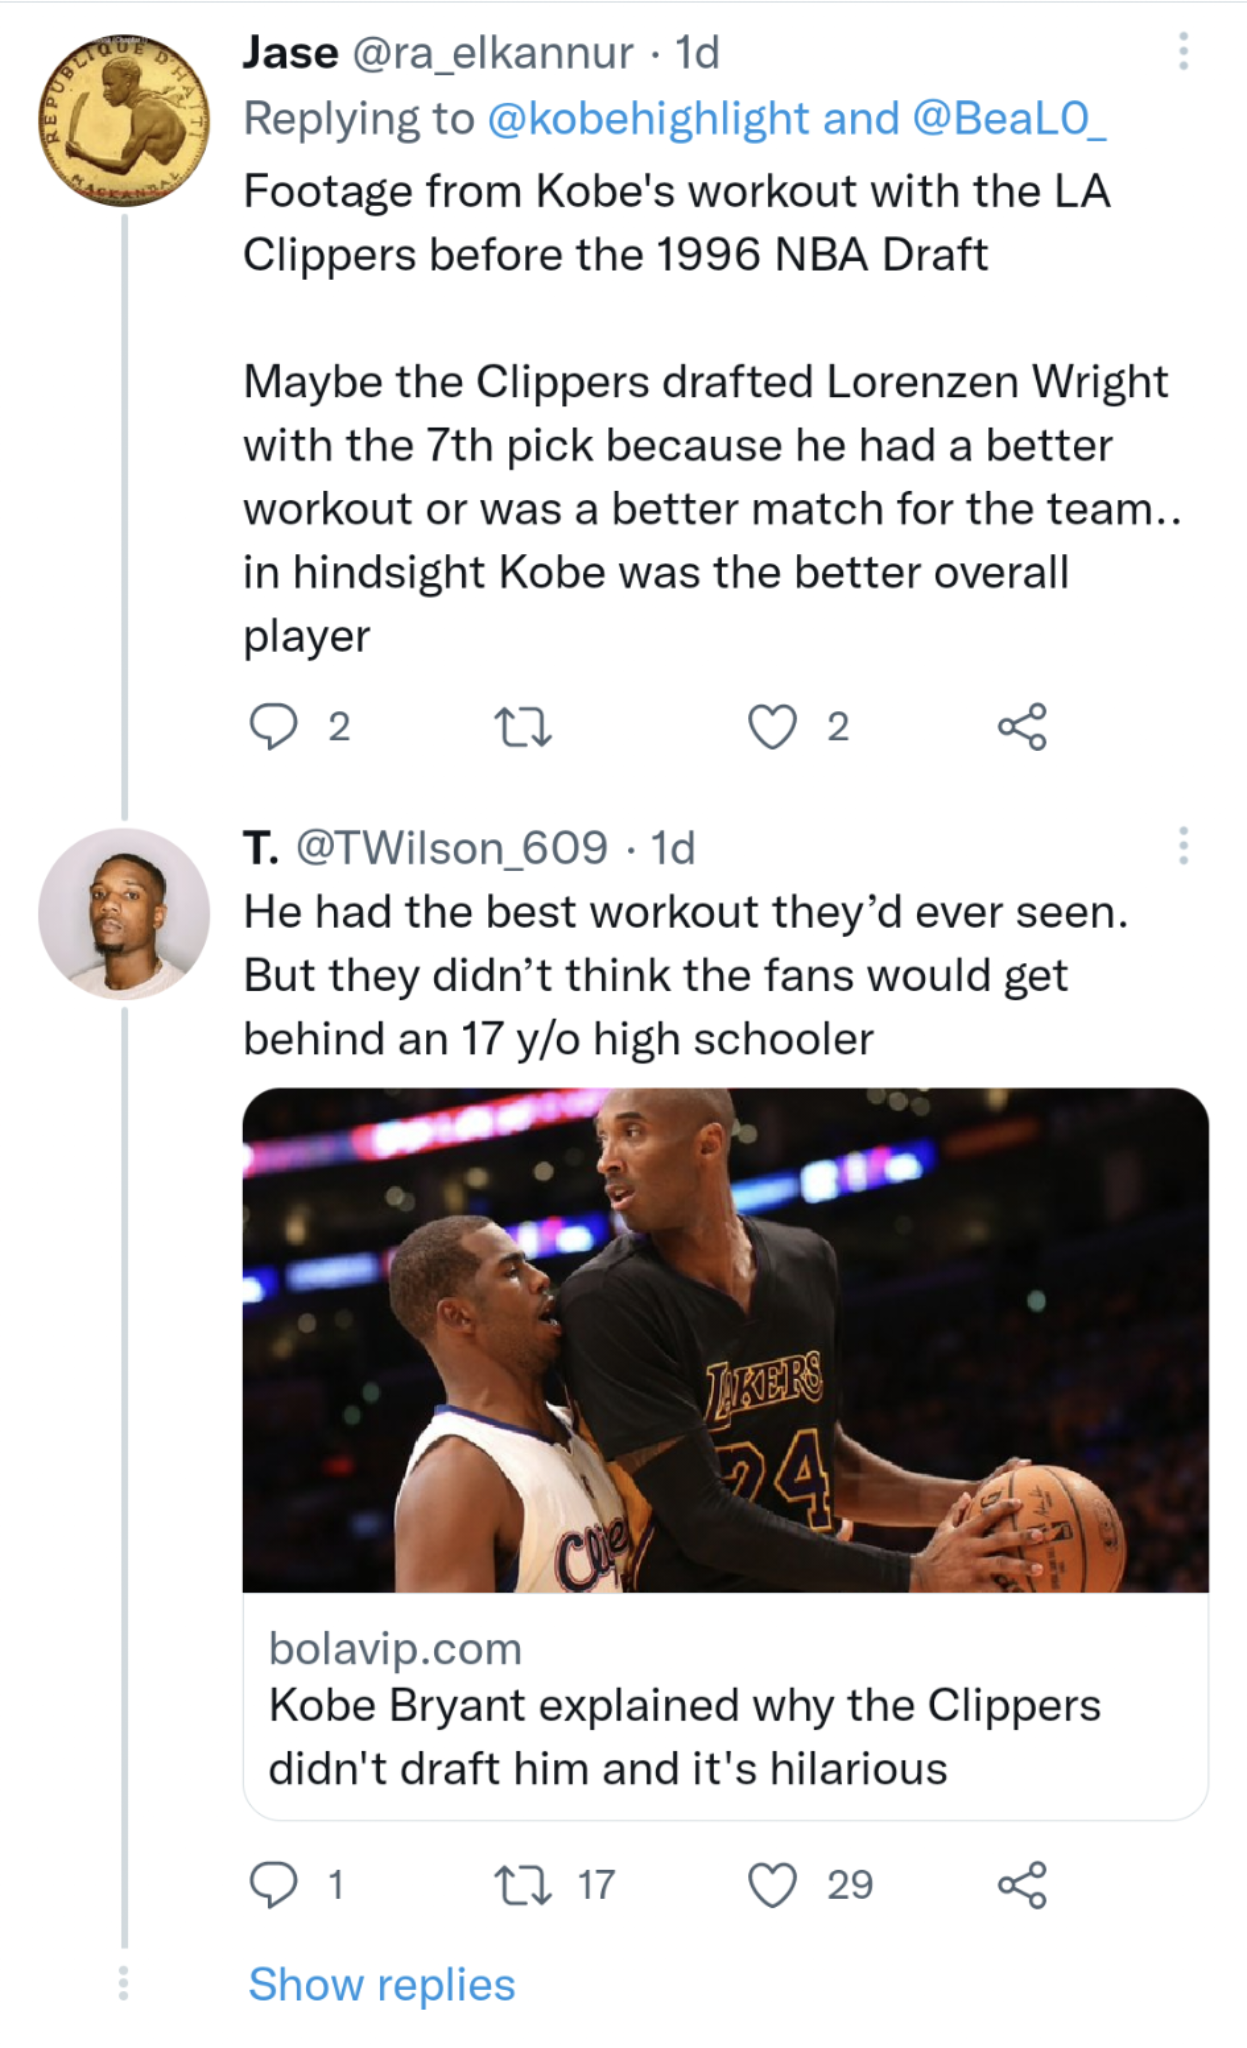Open more options on T.'s tweet
The width and height of the screenshot is (1247, 2048).
(1183, 846)
